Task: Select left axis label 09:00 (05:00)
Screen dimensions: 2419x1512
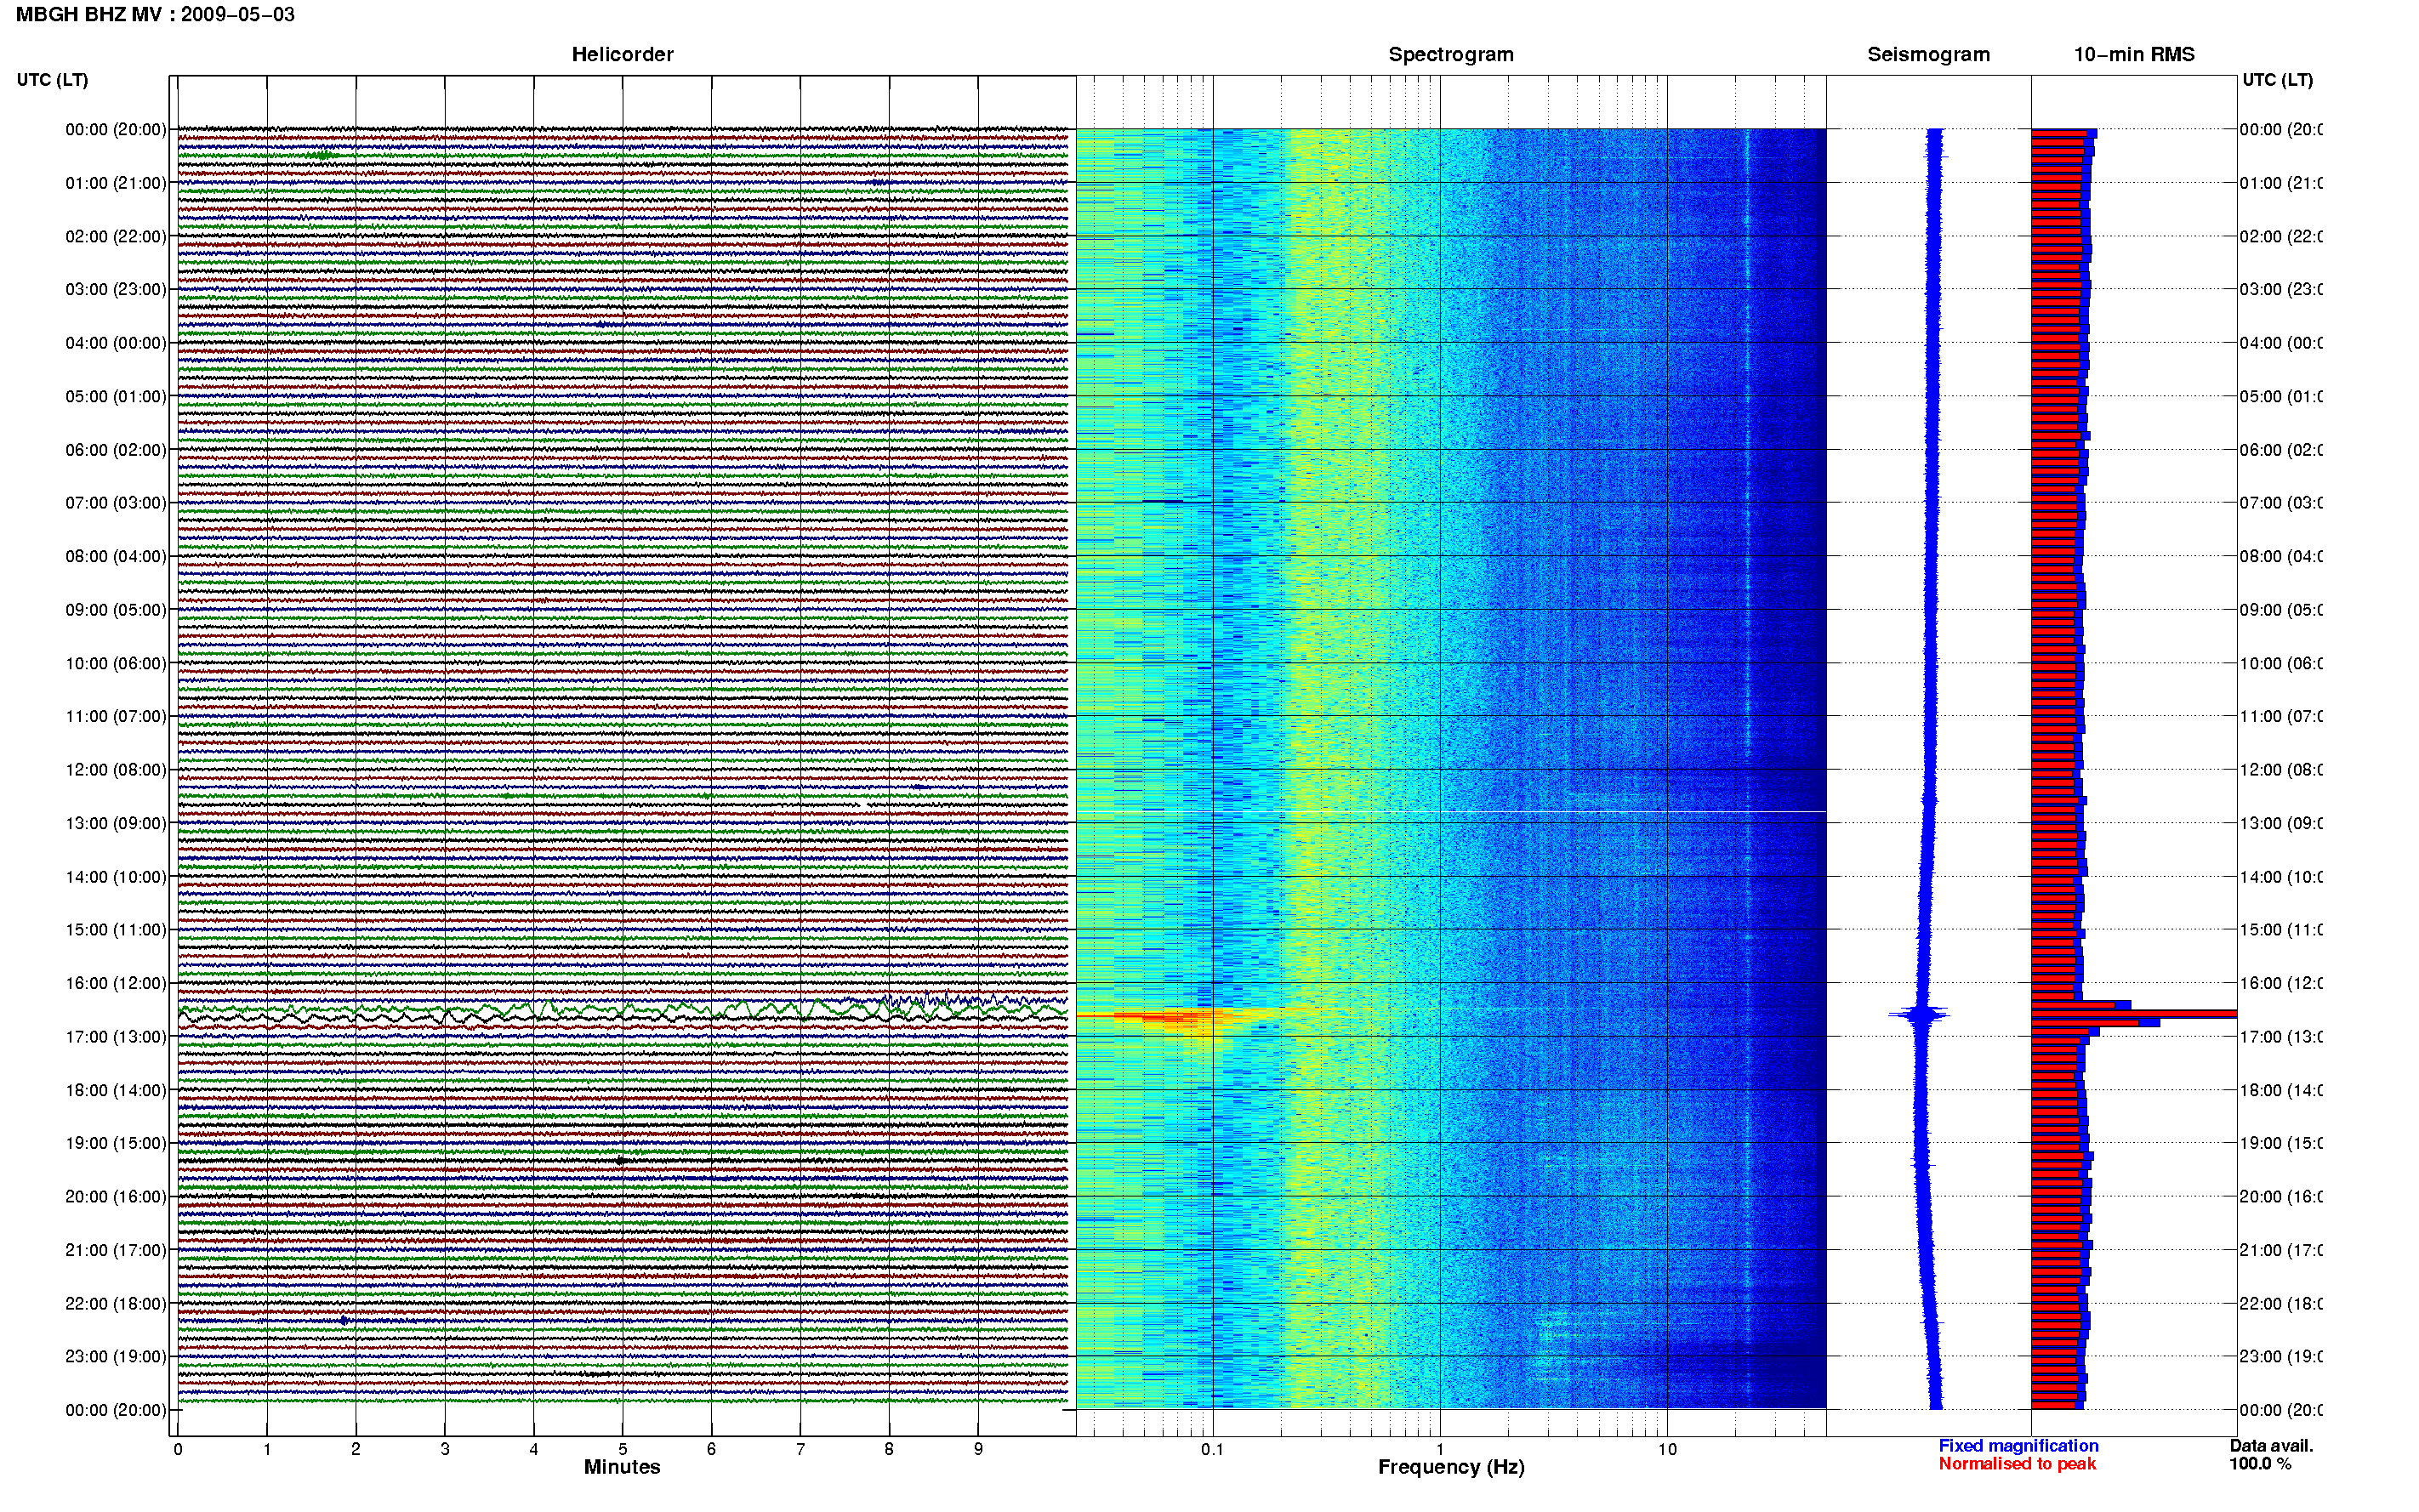Action: click(116, 609)
